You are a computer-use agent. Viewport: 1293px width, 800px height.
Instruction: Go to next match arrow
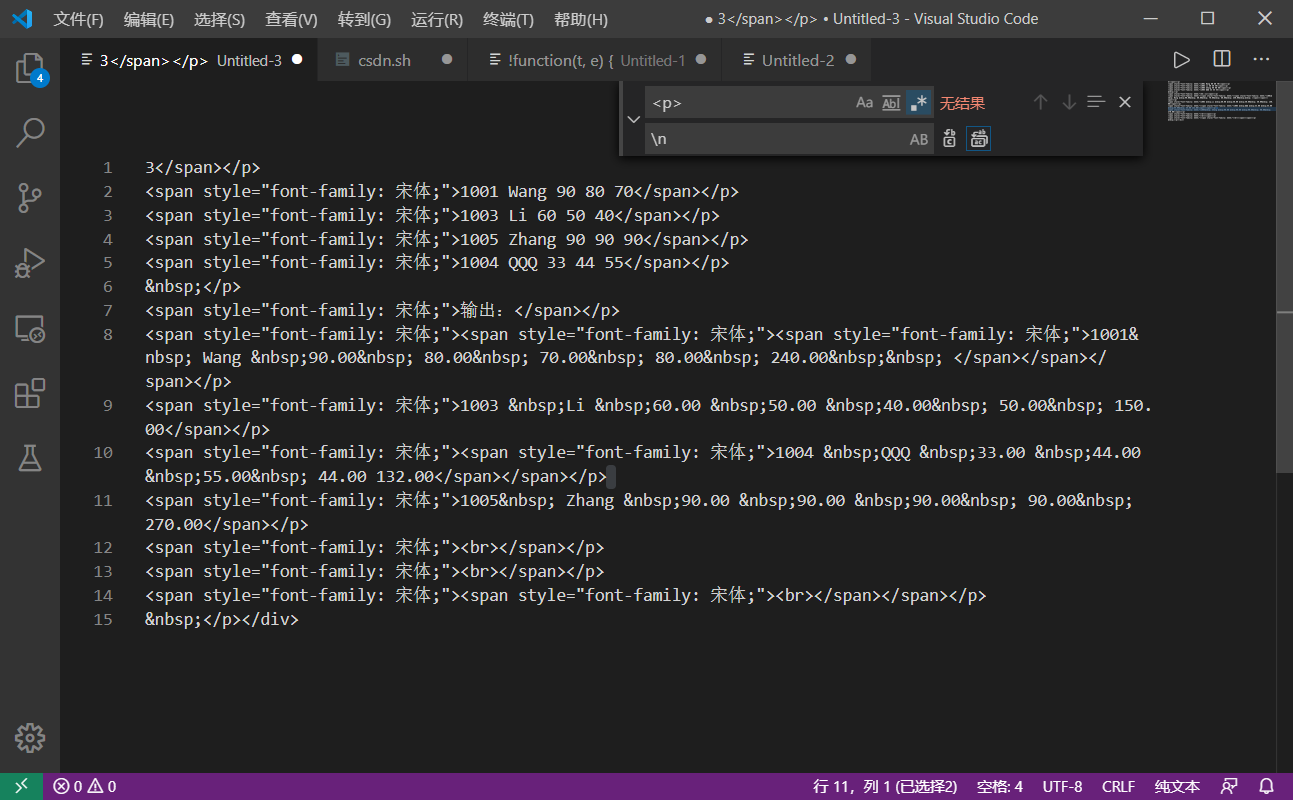[1069, 102]
